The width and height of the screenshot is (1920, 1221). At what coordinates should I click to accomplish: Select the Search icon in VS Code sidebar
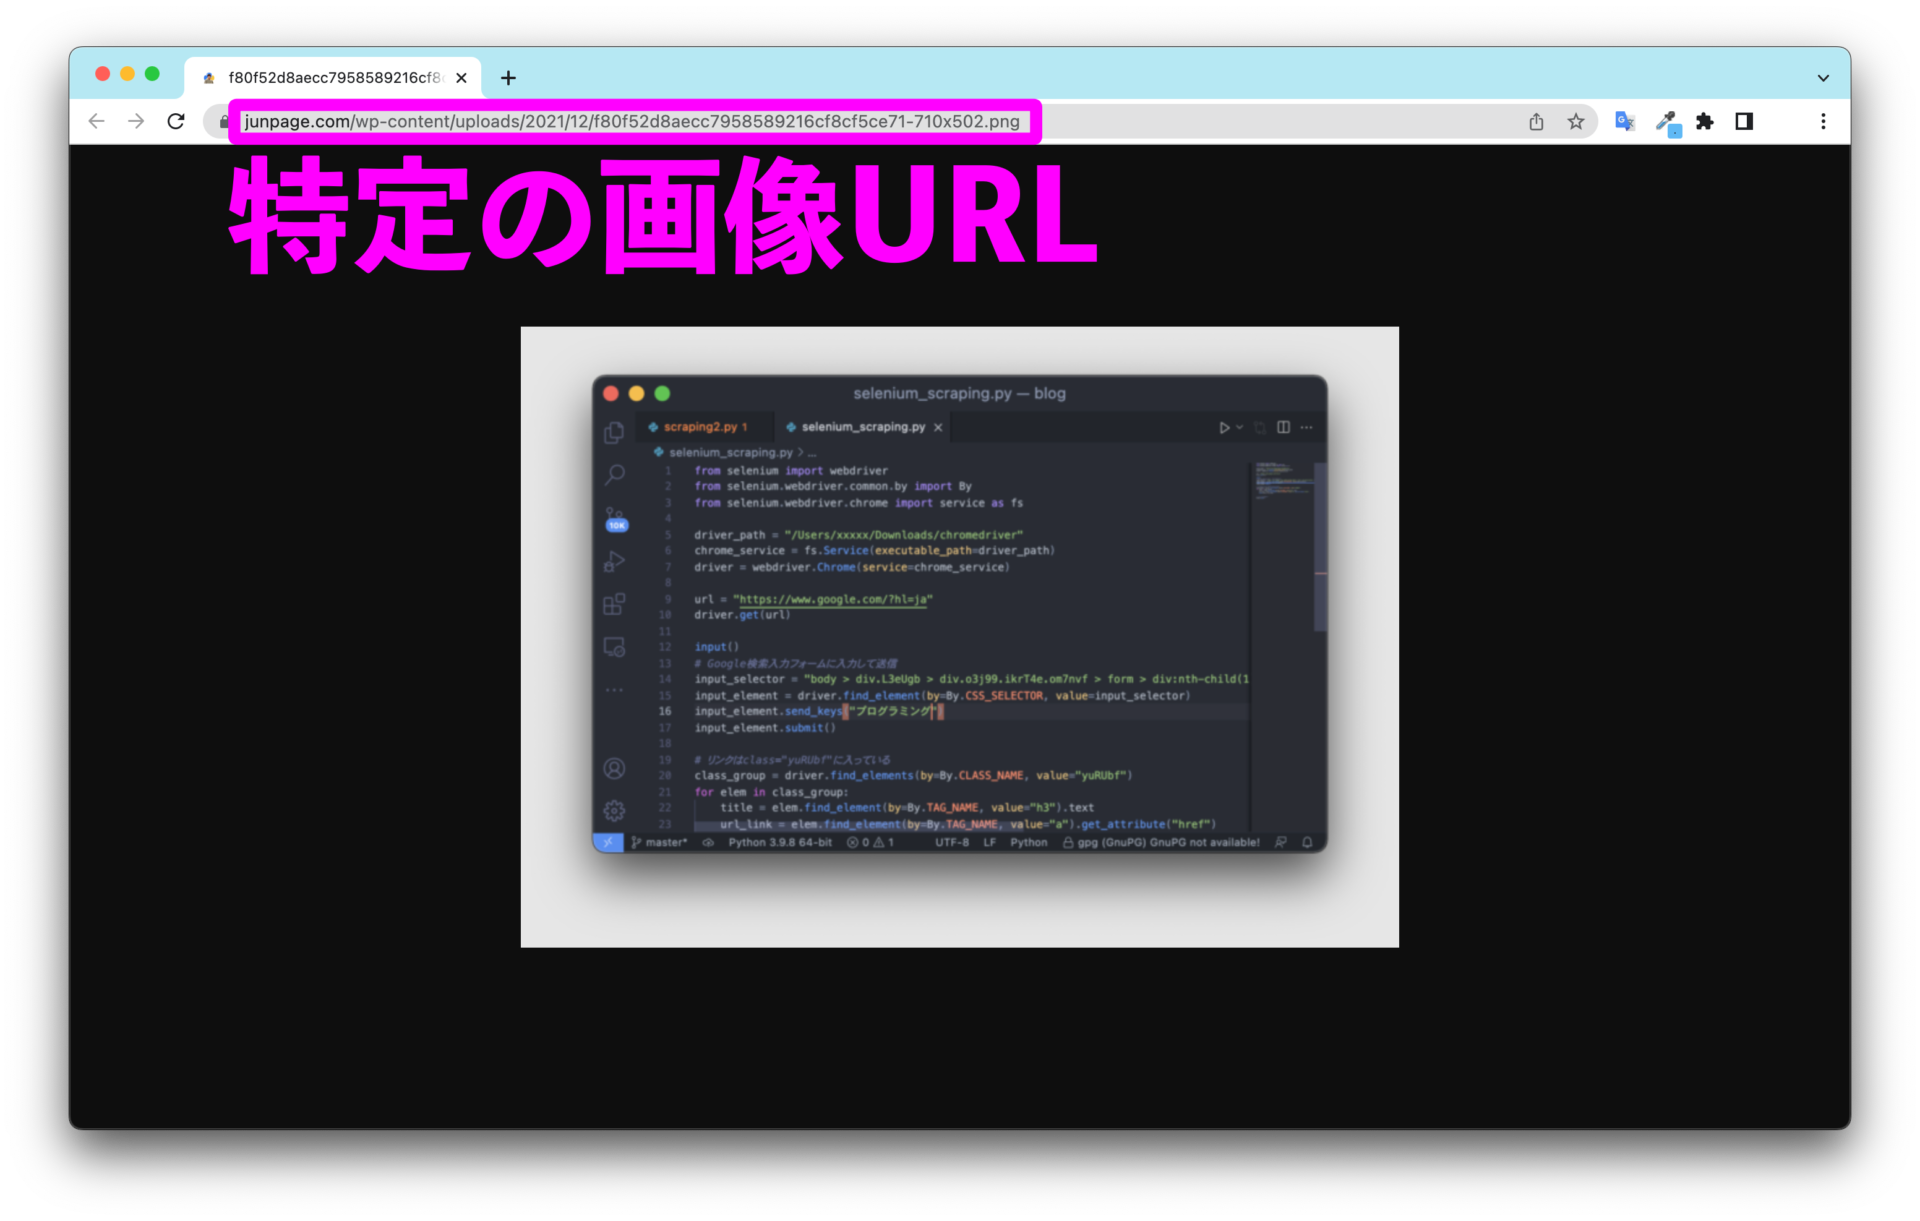click(x=614, y=473)
